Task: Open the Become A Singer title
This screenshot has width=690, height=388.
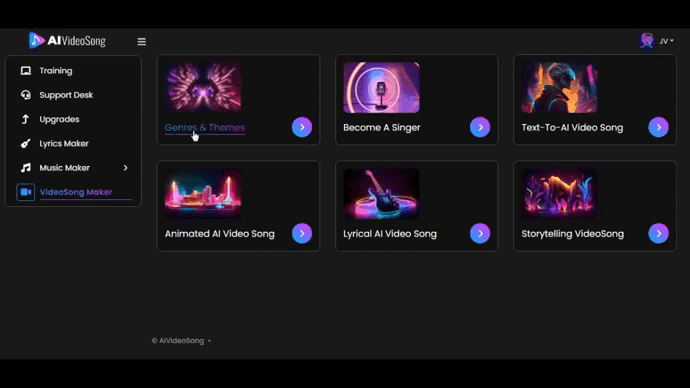Action: pyautogui.click(x=382, y=128)
